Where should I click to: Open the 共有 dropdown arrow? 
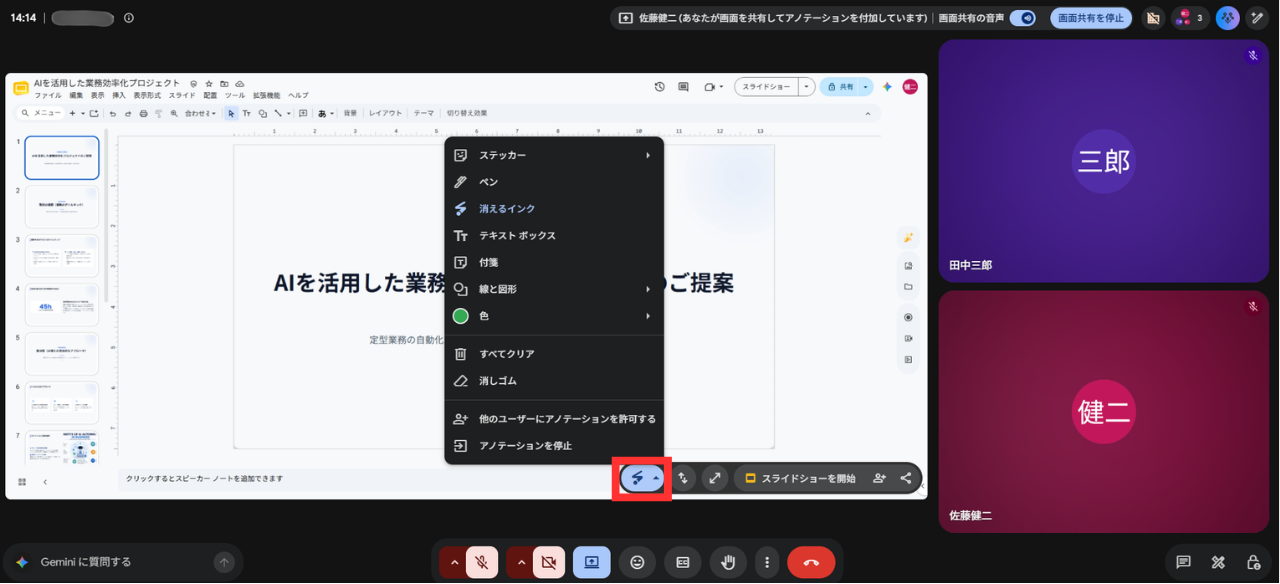click(866, 87)
